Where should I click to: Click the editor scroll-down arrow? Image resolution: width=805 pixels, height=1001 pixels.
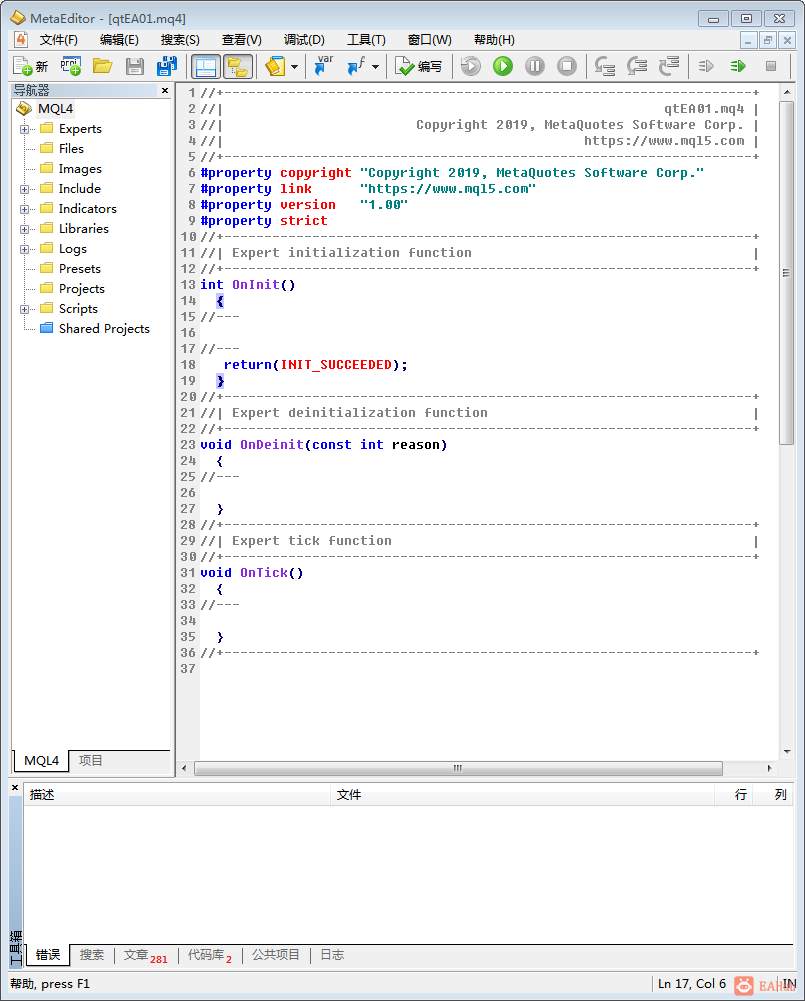[786, 752]
